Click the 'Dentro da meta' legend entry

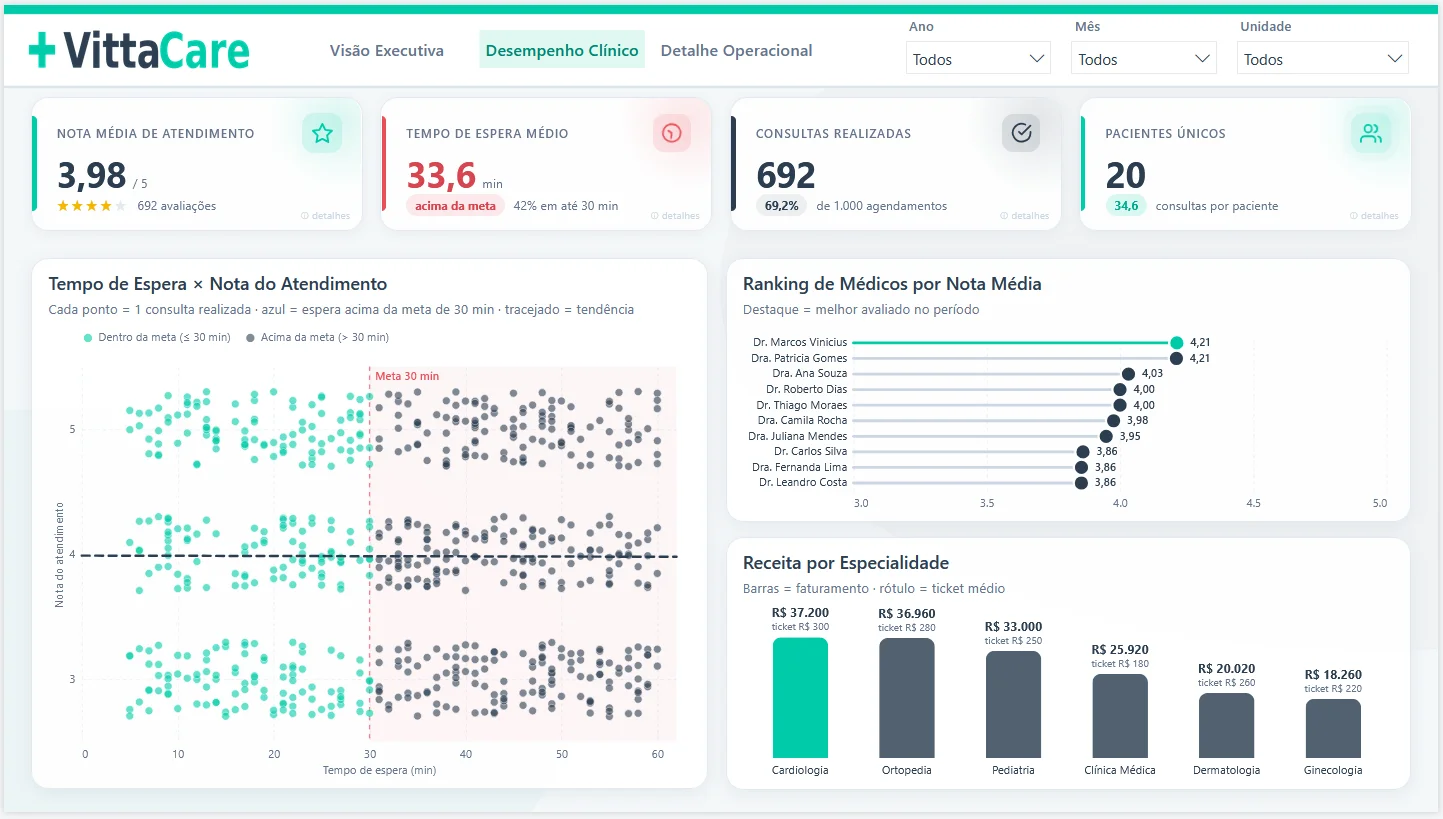click(158, 338)
